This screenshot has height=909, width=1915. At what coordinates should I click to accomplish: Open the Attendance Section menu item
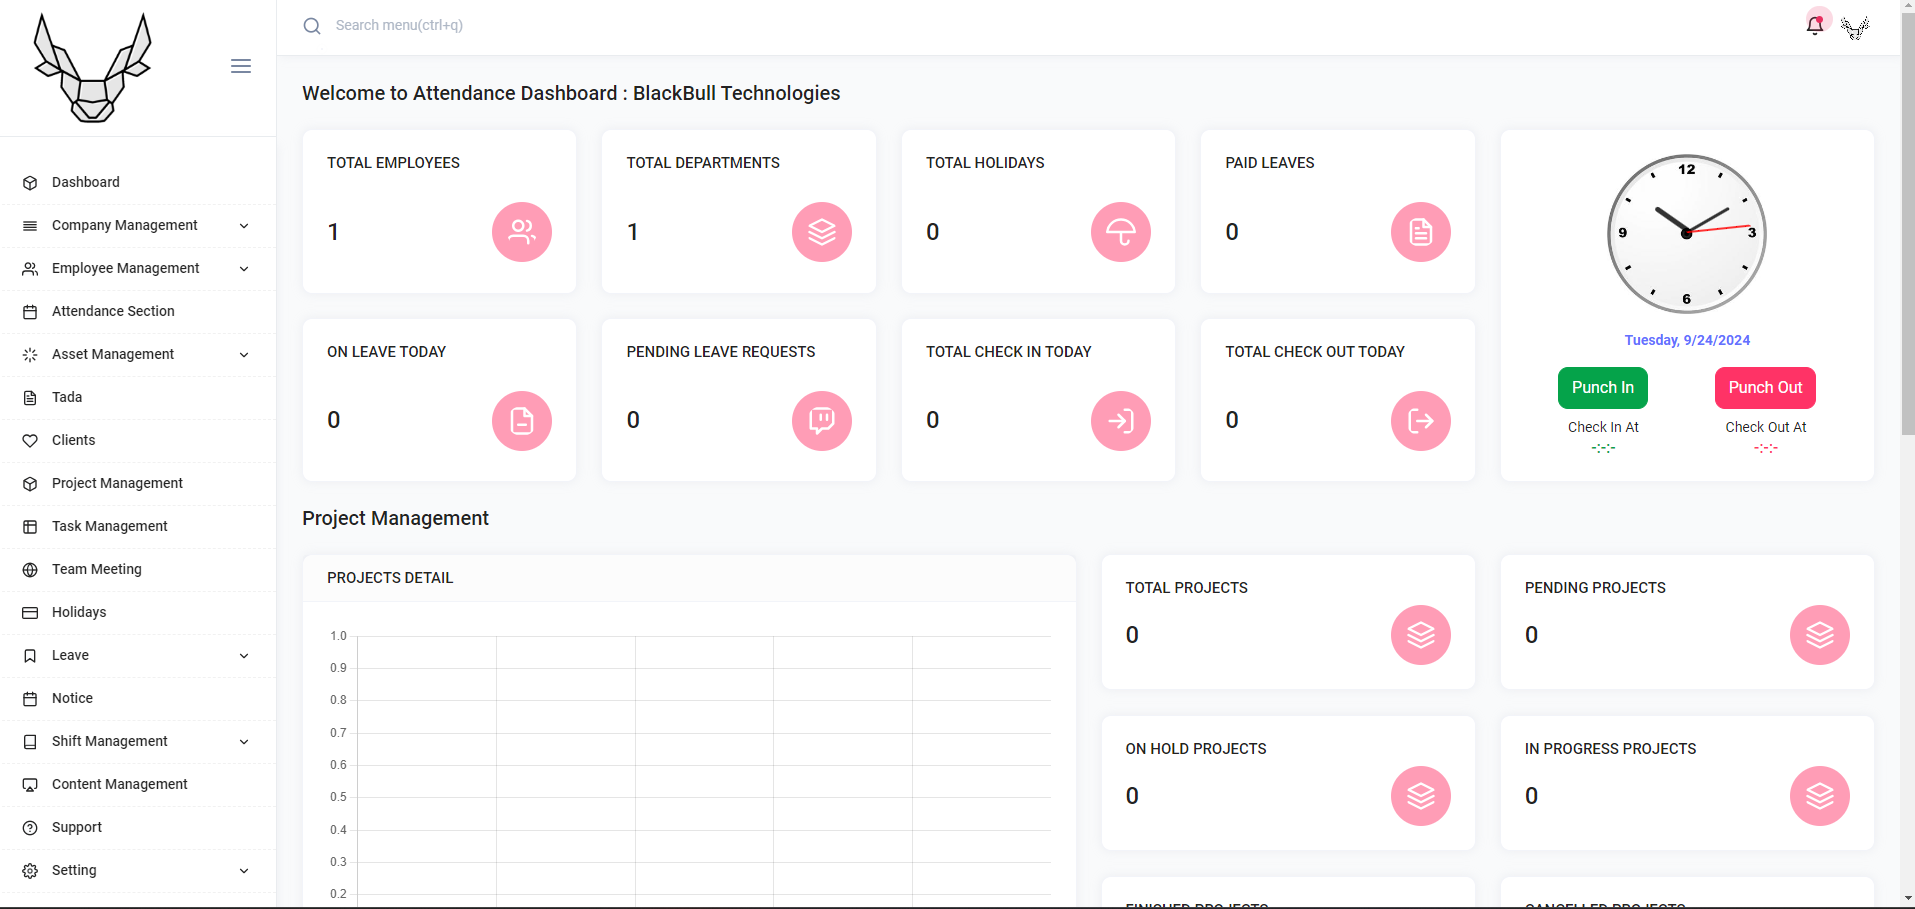pos(113,312)
